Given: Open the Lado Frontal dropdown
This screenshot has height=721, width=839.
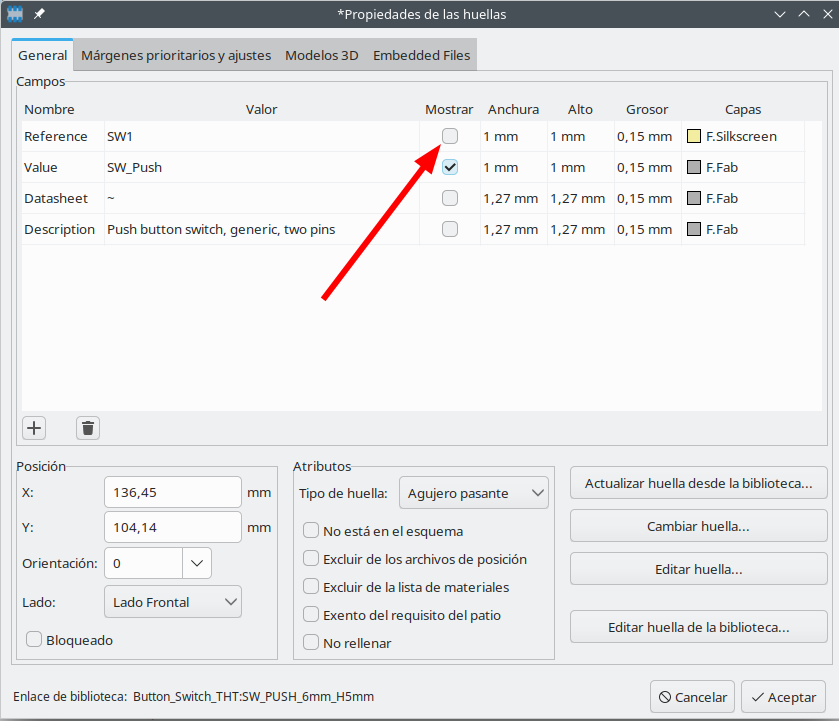Looking at the screenshot, I should [x=172, y=601].
